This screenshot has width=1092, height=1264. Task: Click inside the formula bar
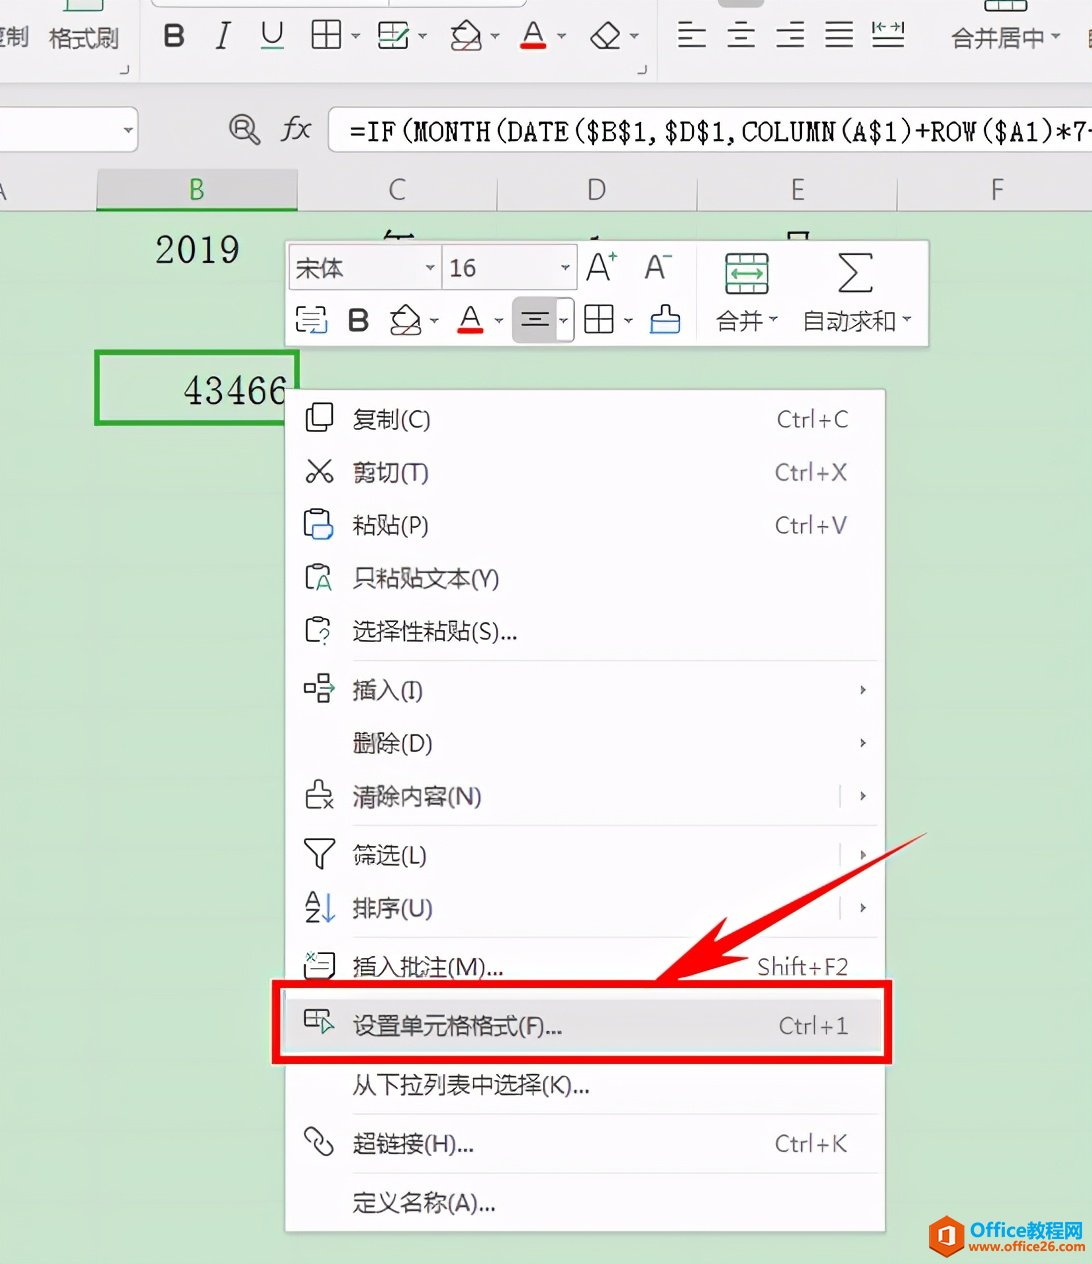(710, 130)
